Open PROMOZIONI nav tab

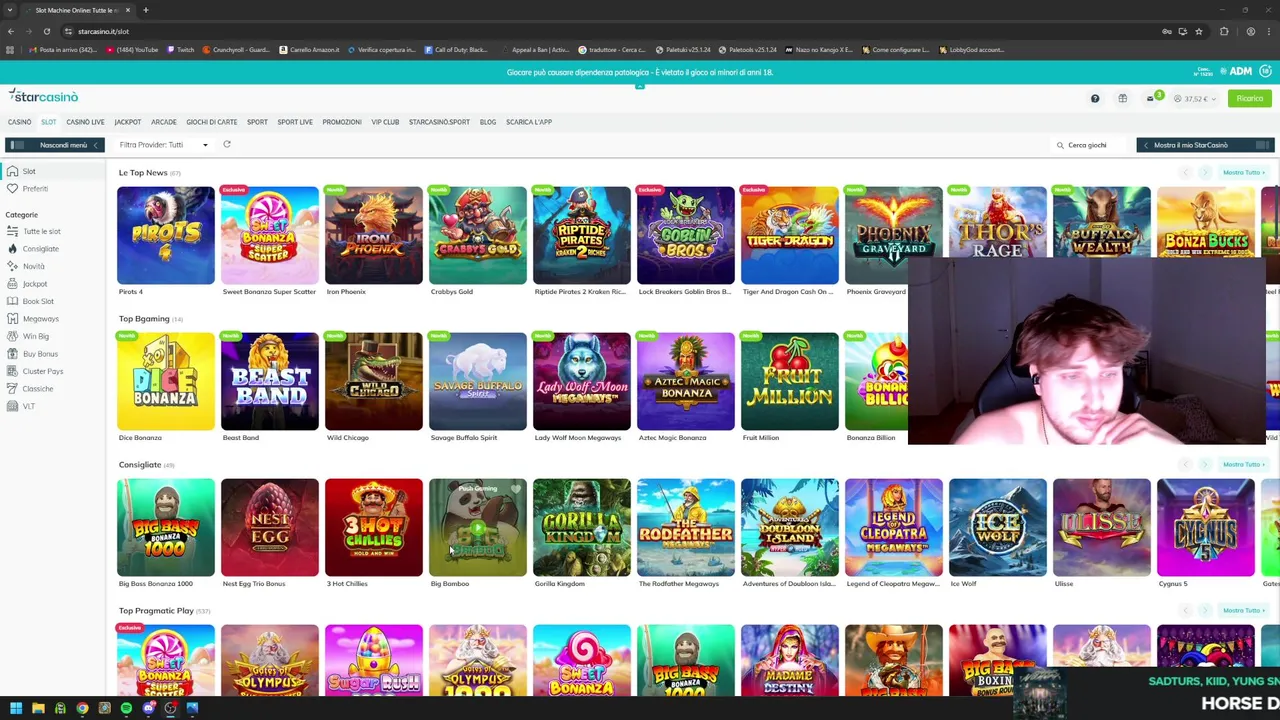(x=342, y=122)
